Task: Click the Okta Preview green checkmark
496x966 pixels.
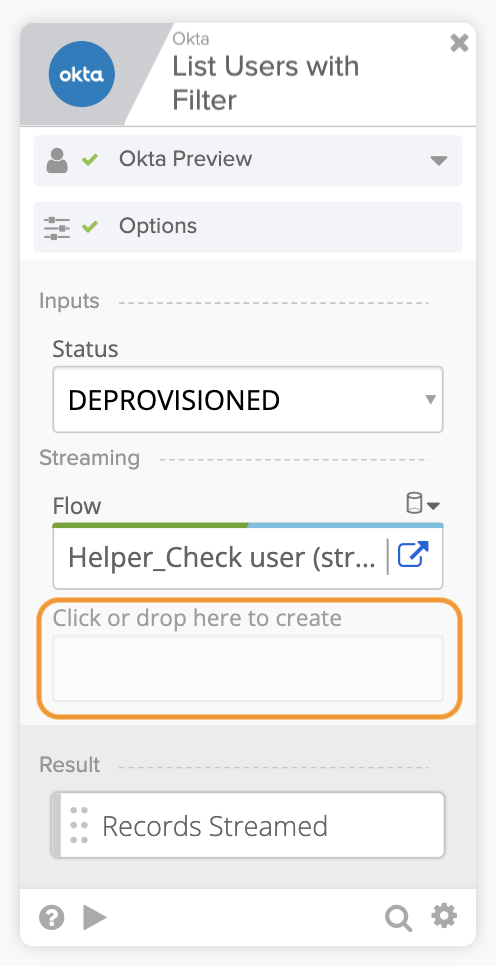Action: (x=90, y=160)
